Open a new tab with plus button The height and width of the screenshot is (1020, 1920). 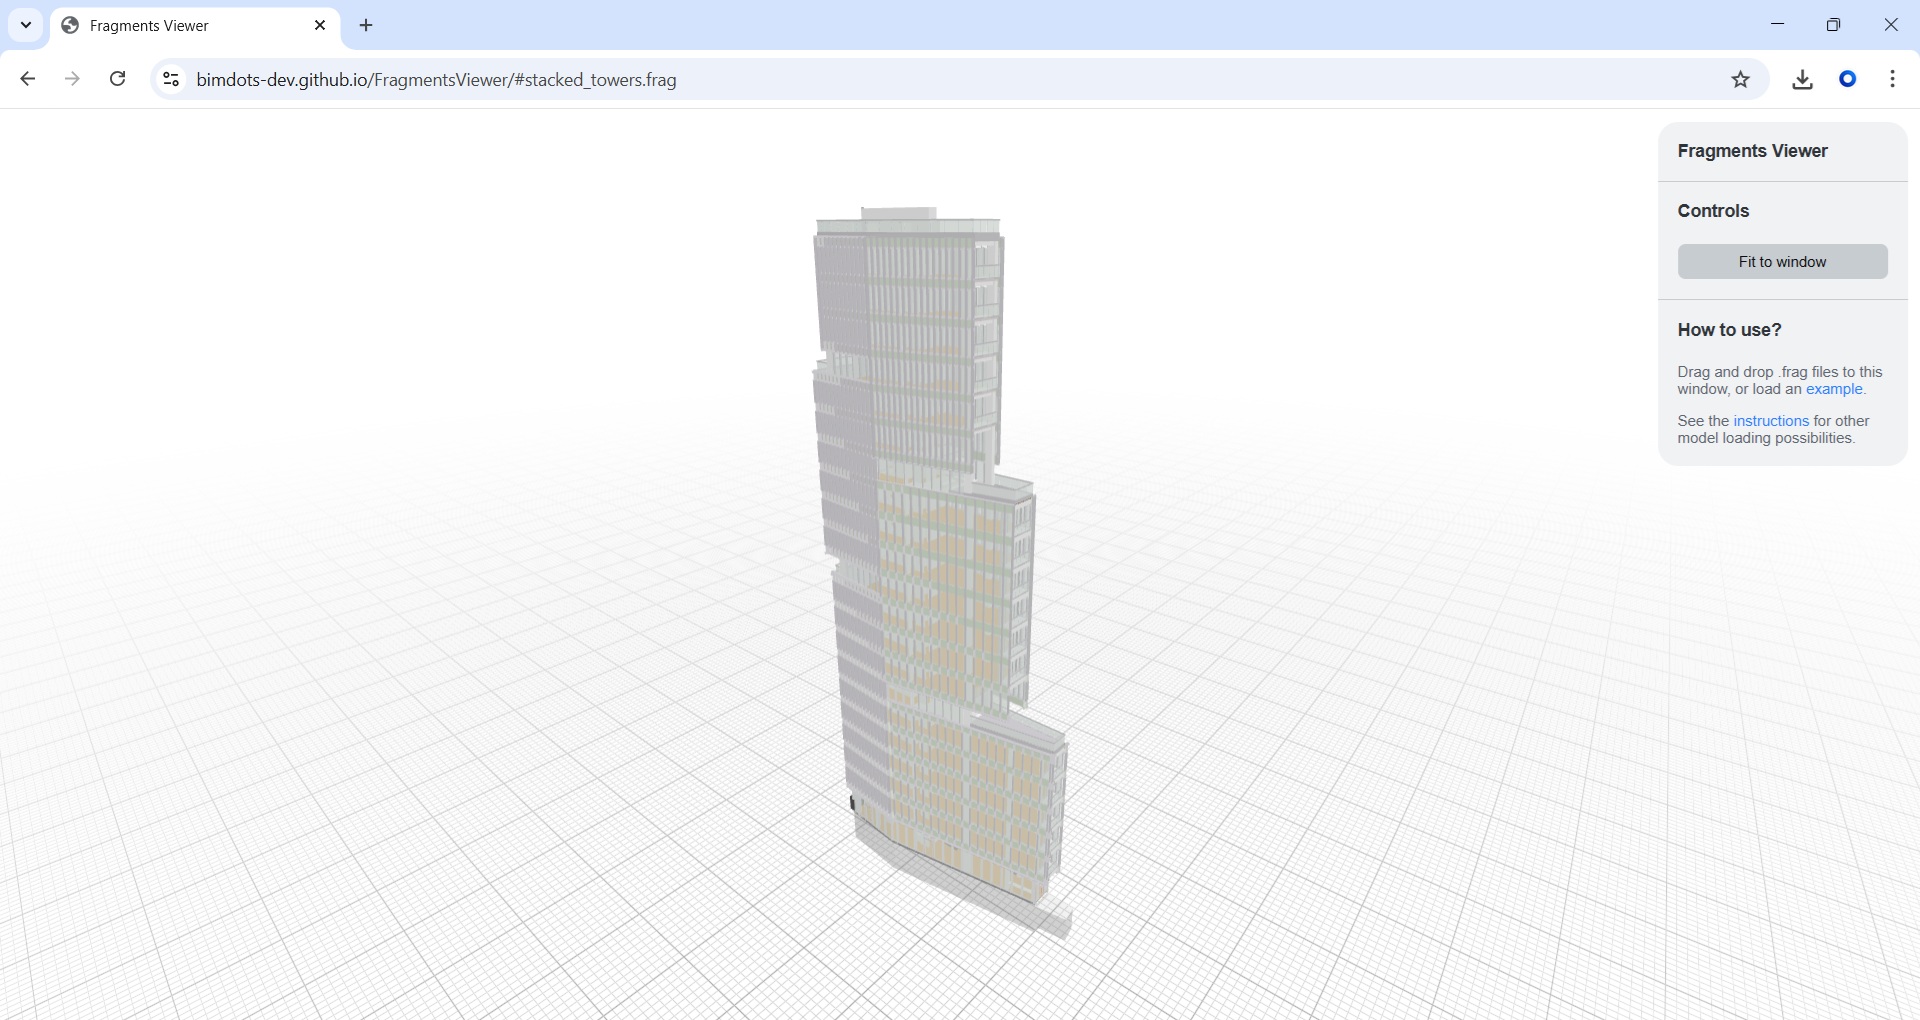click(x=366, y=26)
